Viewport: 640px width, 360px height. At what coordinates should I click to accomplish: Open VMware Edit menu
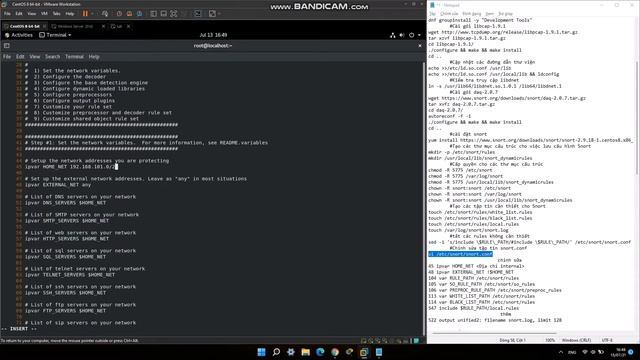point(19,13)
